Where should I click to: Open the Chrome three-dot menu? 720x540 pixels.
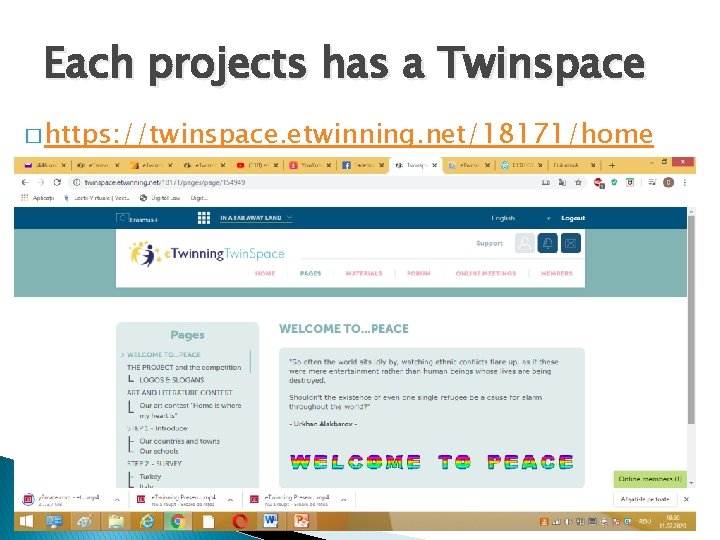click(x=685, y=182)
